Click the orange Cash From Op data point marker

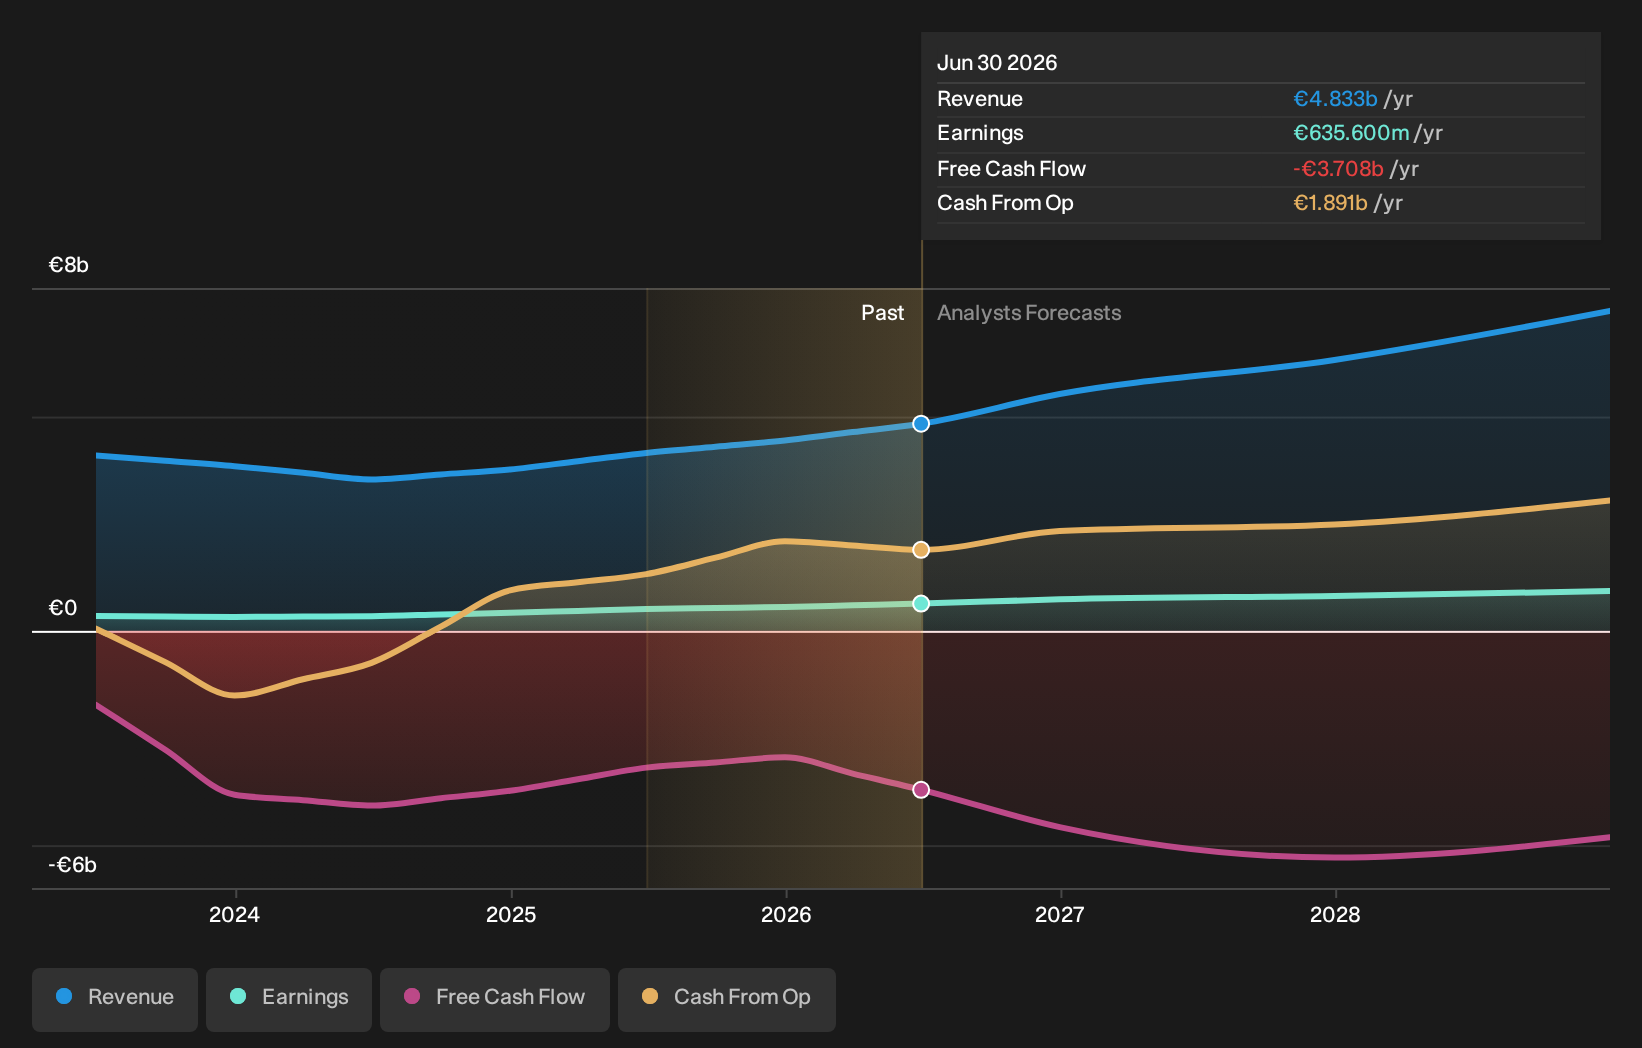(x=921, y=550)
